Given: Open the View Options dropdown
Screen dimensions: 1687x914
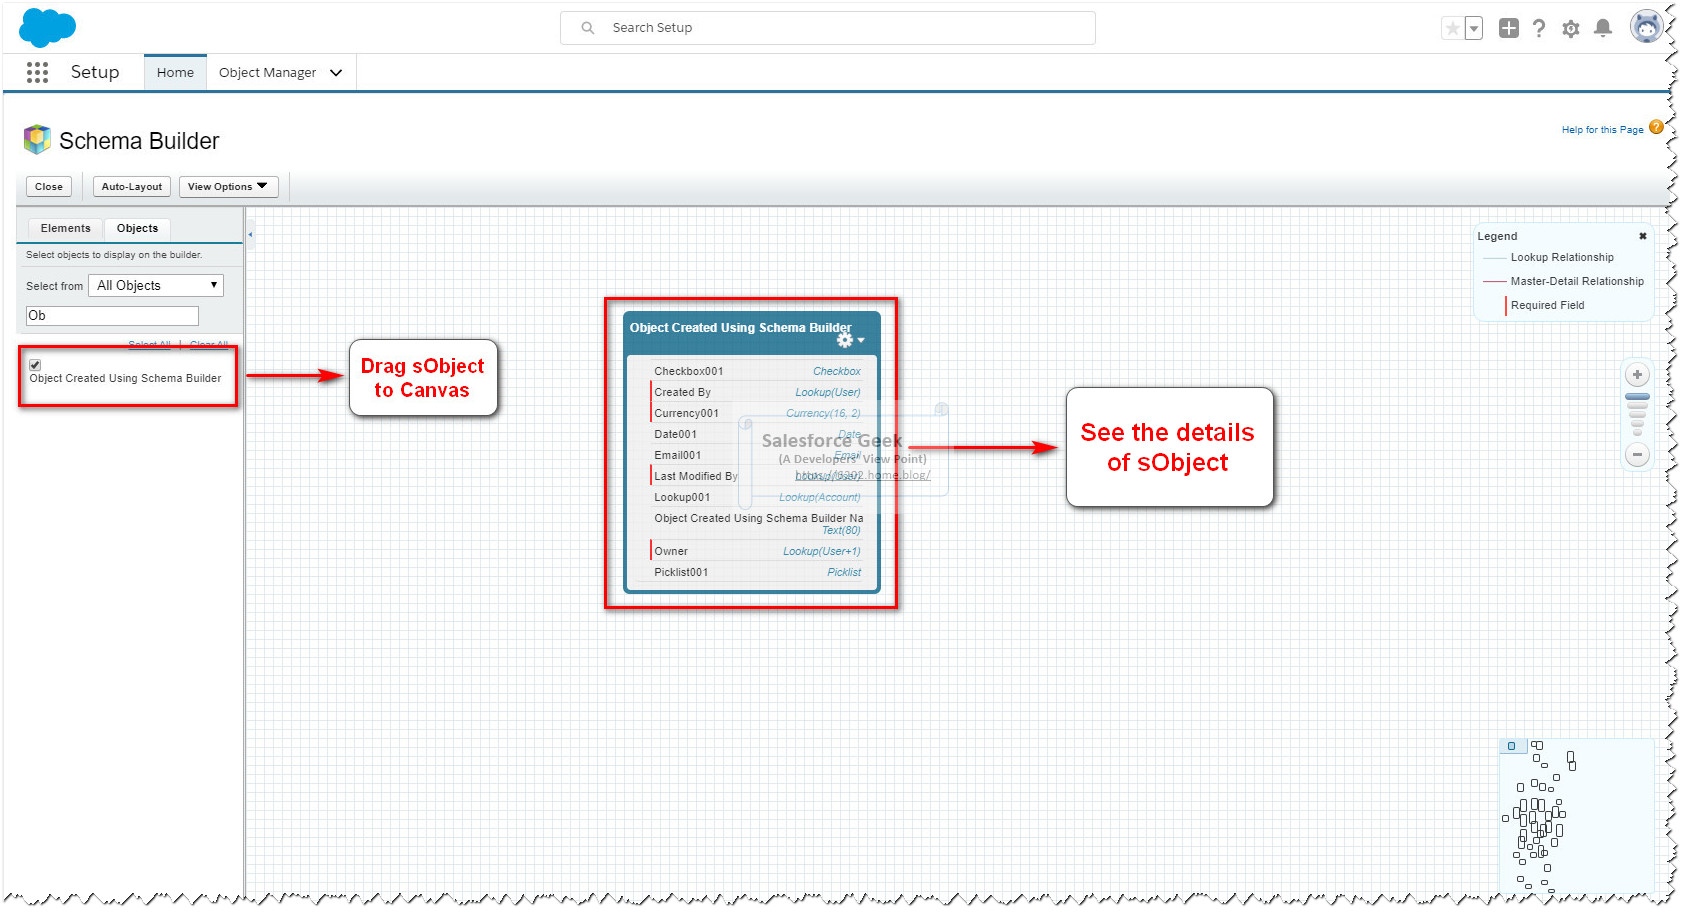Looking at the screenshot, I should point(228,186).
